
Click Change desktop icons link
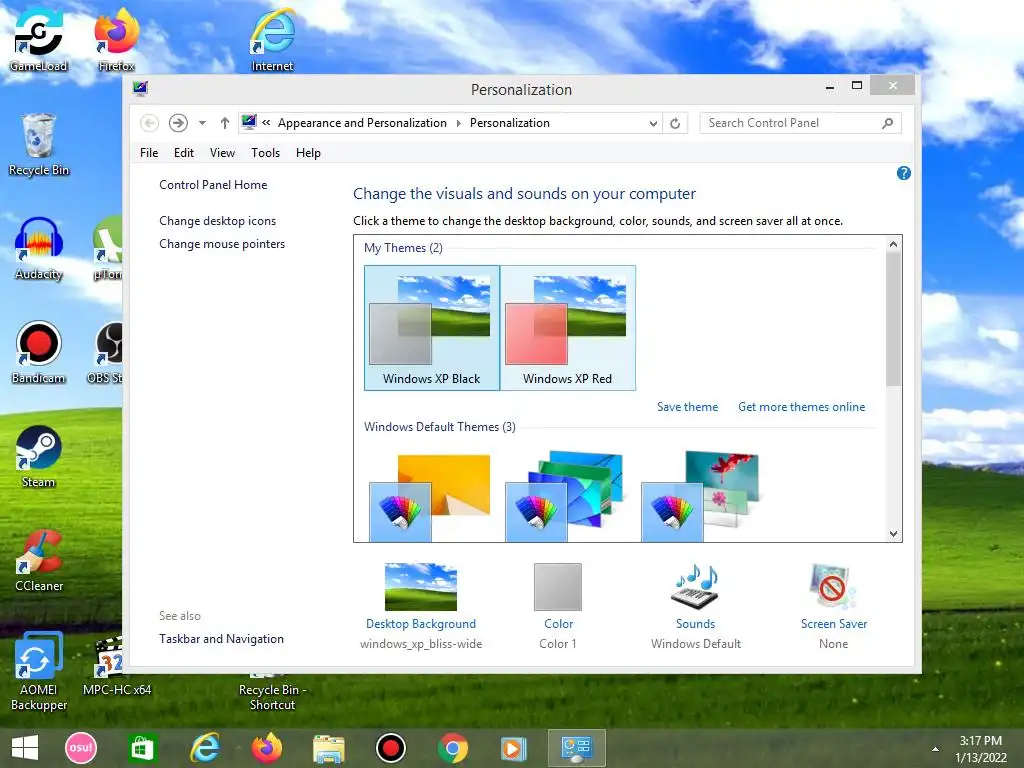(217, 221)
